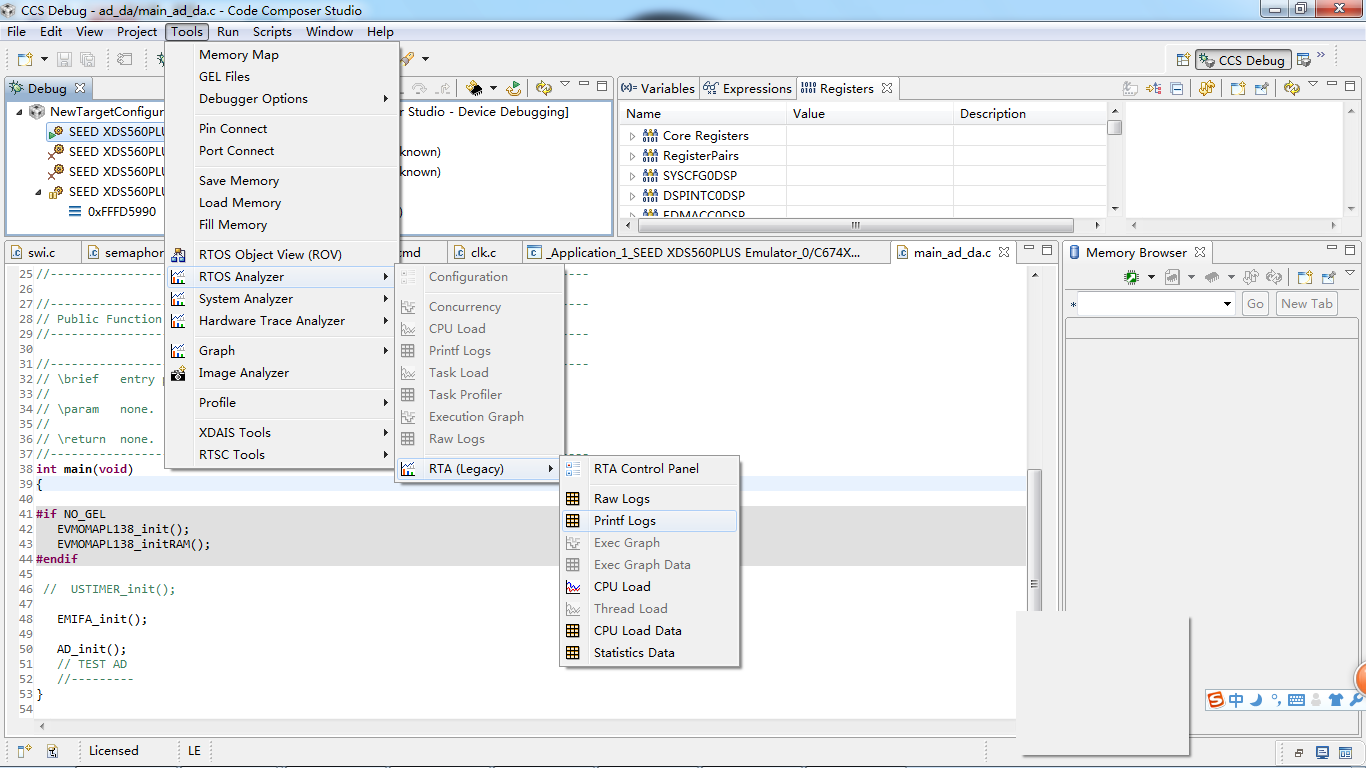Click RTOS Object View (ROV) entry
The height and width of the screenshot is (768, 1366).
(x=269, y=255)
